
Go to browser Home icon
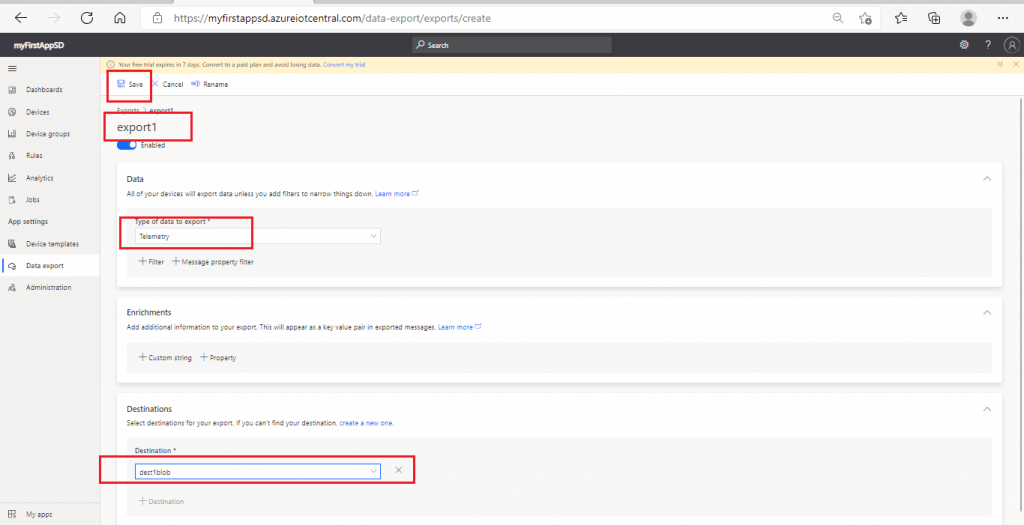pyautogui.click(x=120, y=18)
